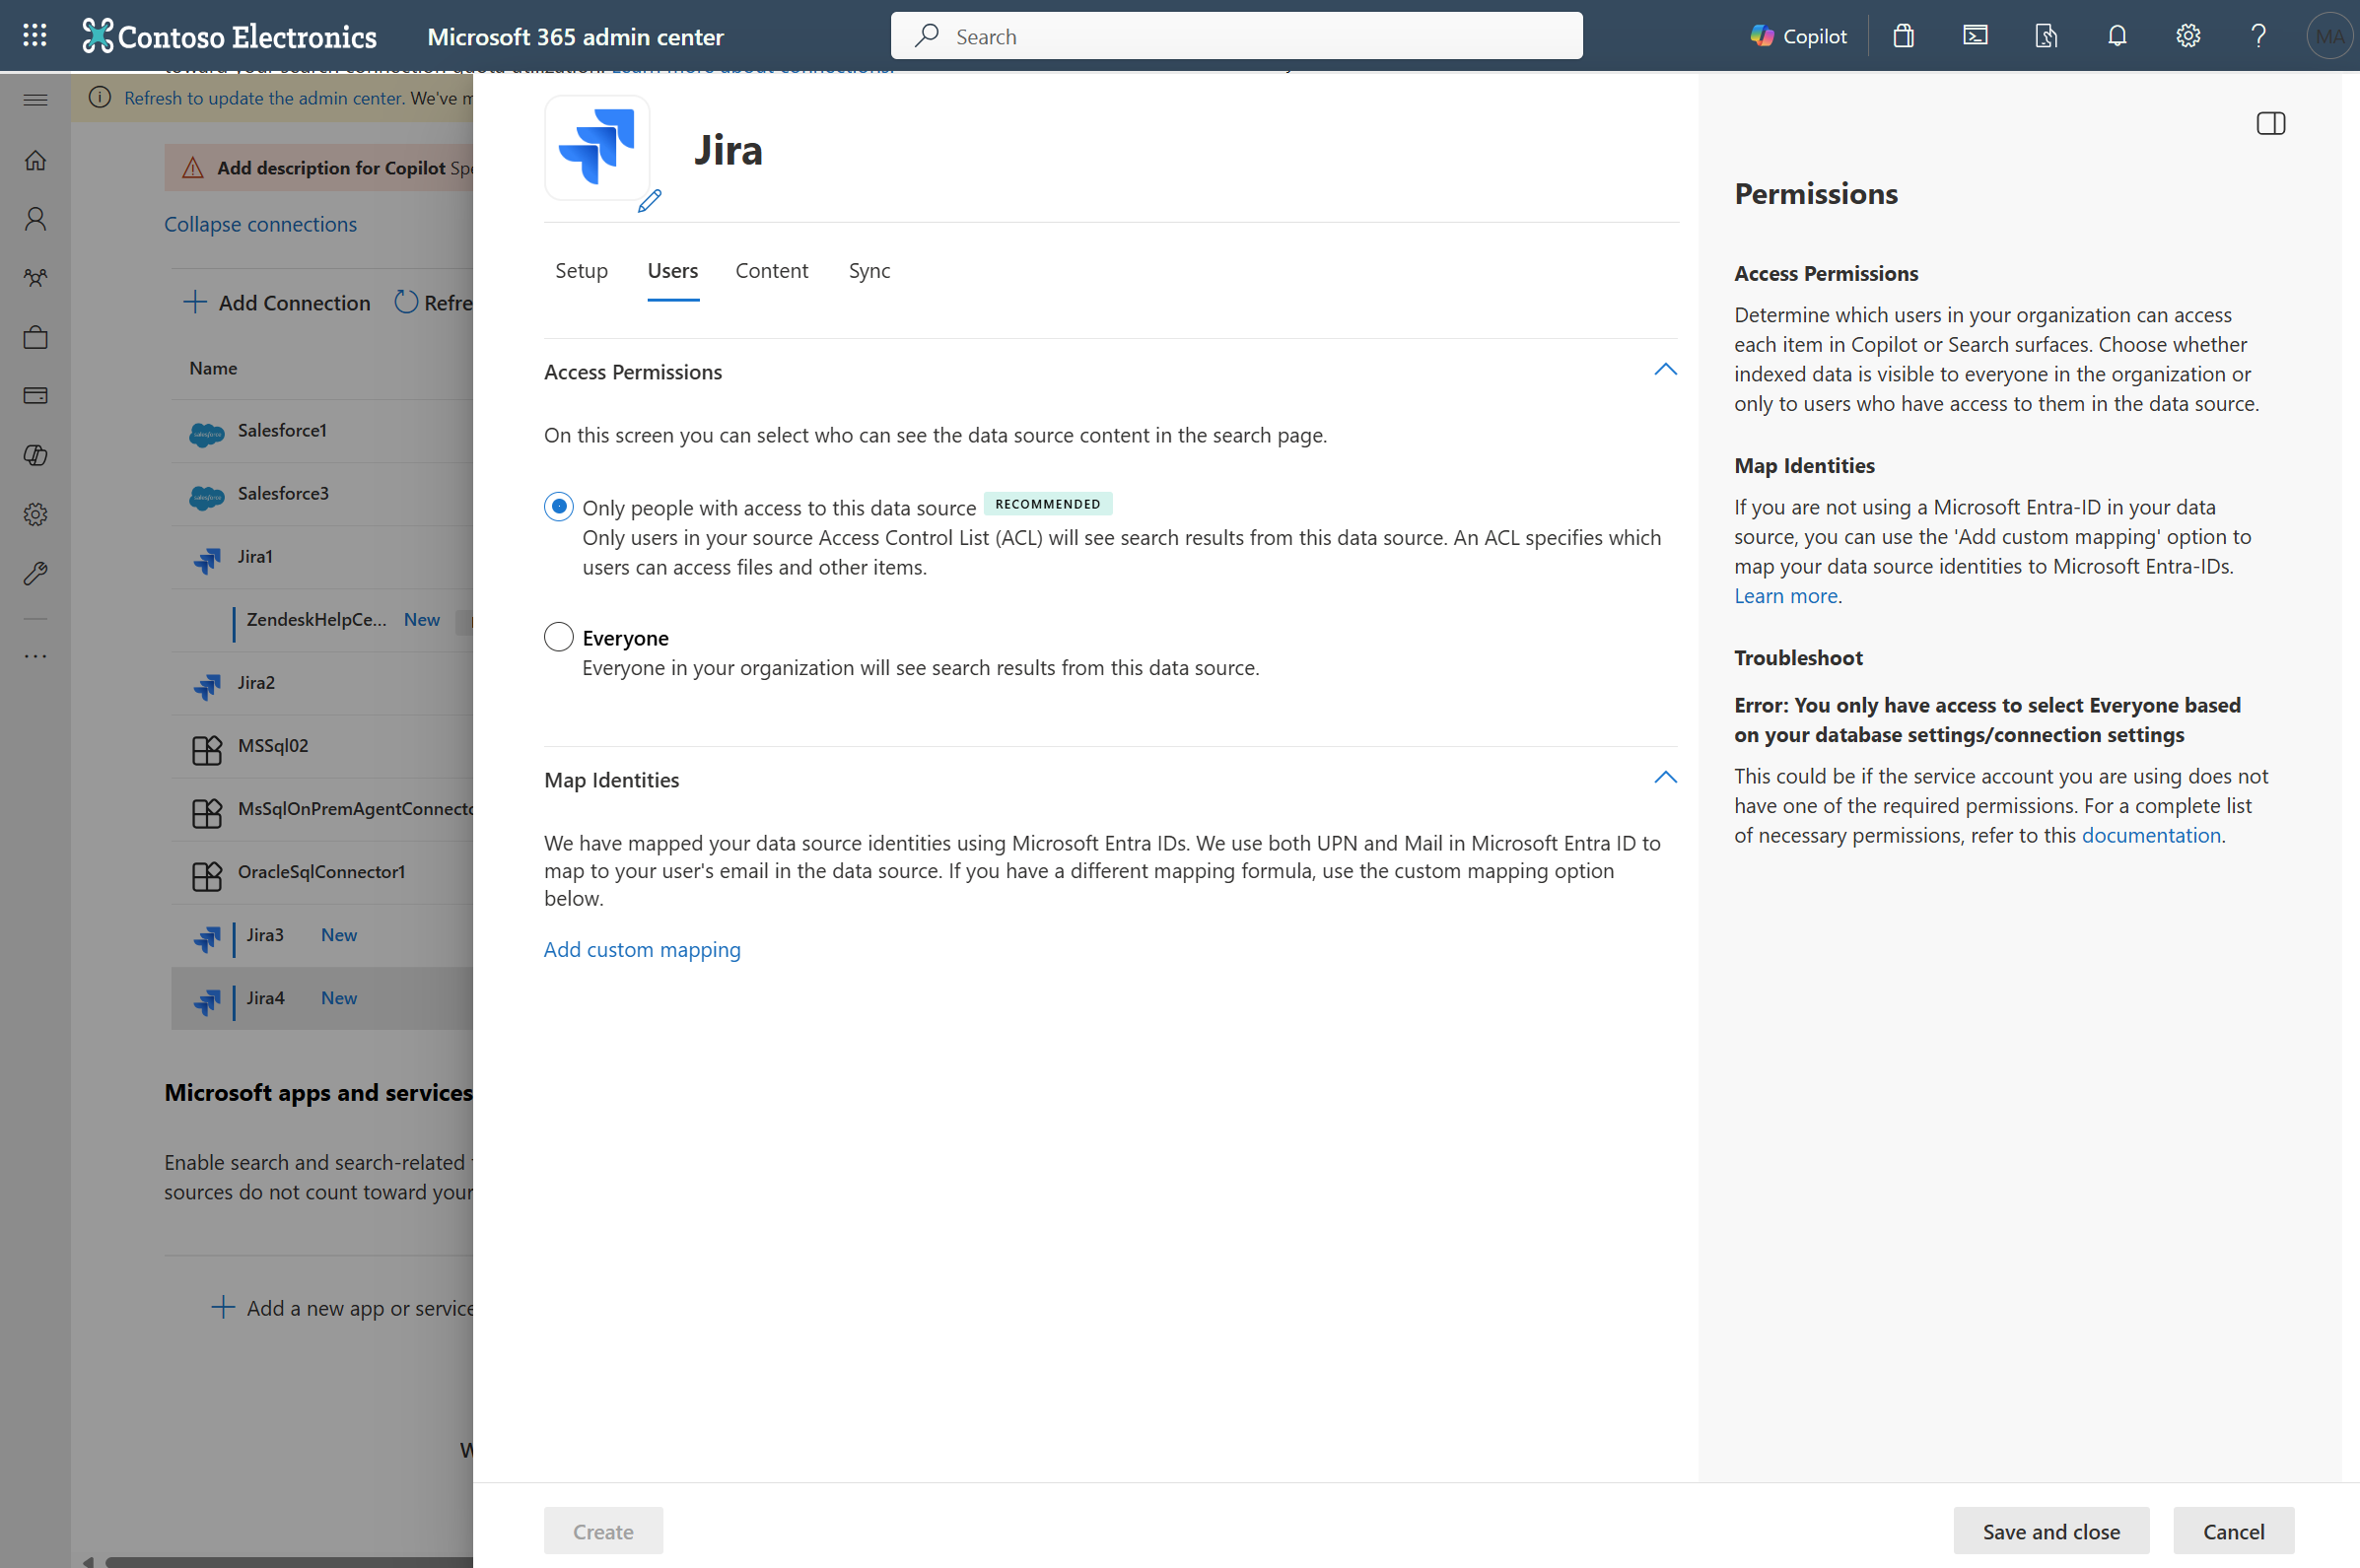
Task: Open the app launcher waffle icon
Action: (x=35, y=36)
